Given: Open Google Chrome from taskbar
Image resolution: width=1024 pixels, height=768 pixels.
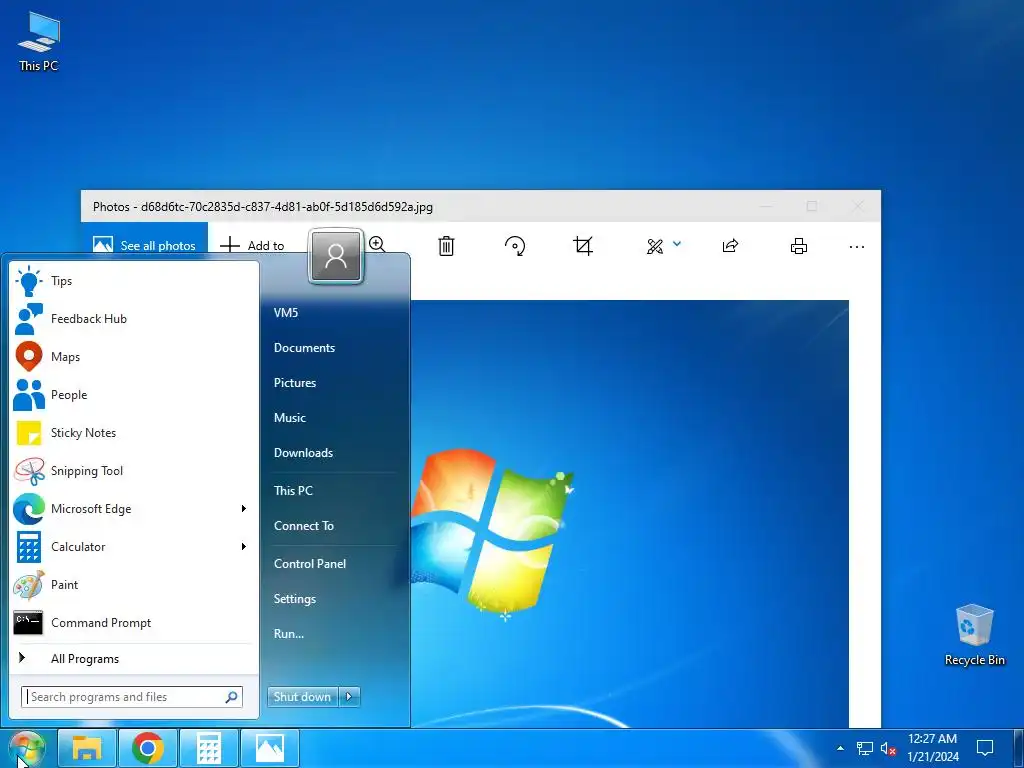Looking at the screenshot, I should 148,748.
